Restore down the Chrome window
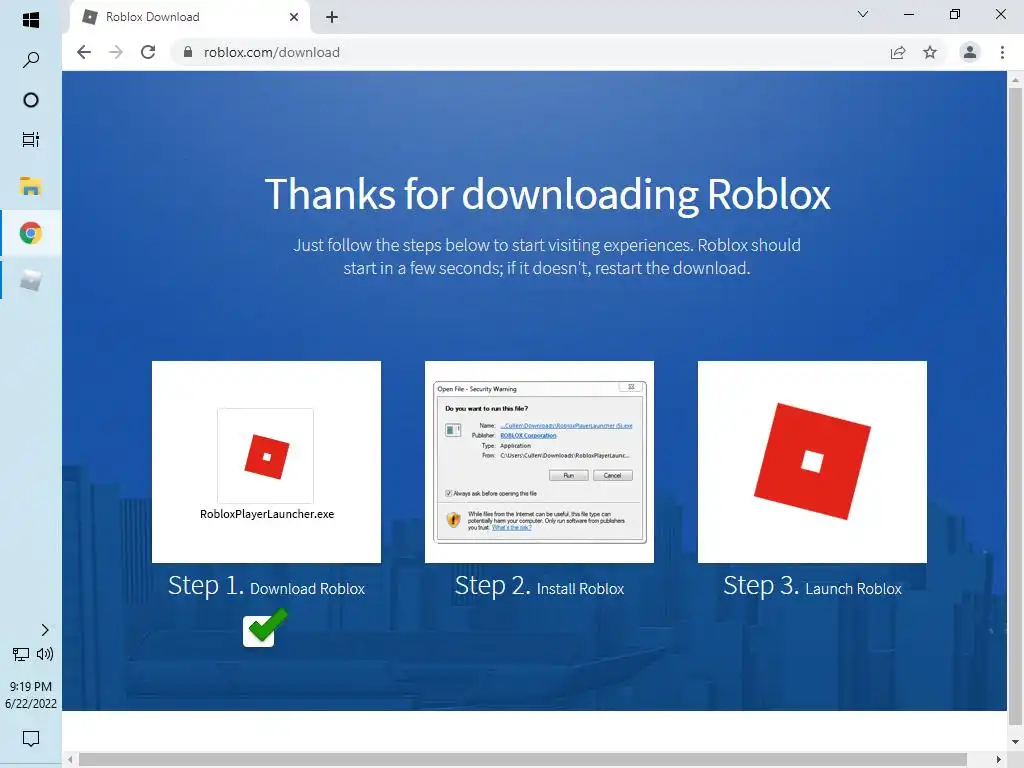 pos(955,14)
